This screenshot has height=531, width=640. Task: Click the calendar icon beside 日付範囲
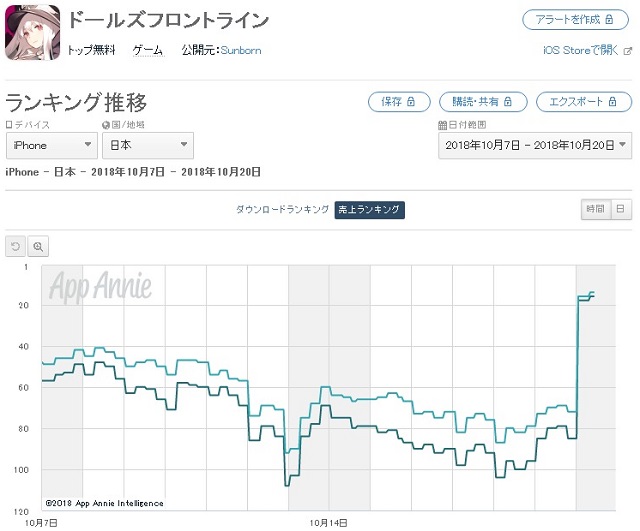click(x=442, y=125)
